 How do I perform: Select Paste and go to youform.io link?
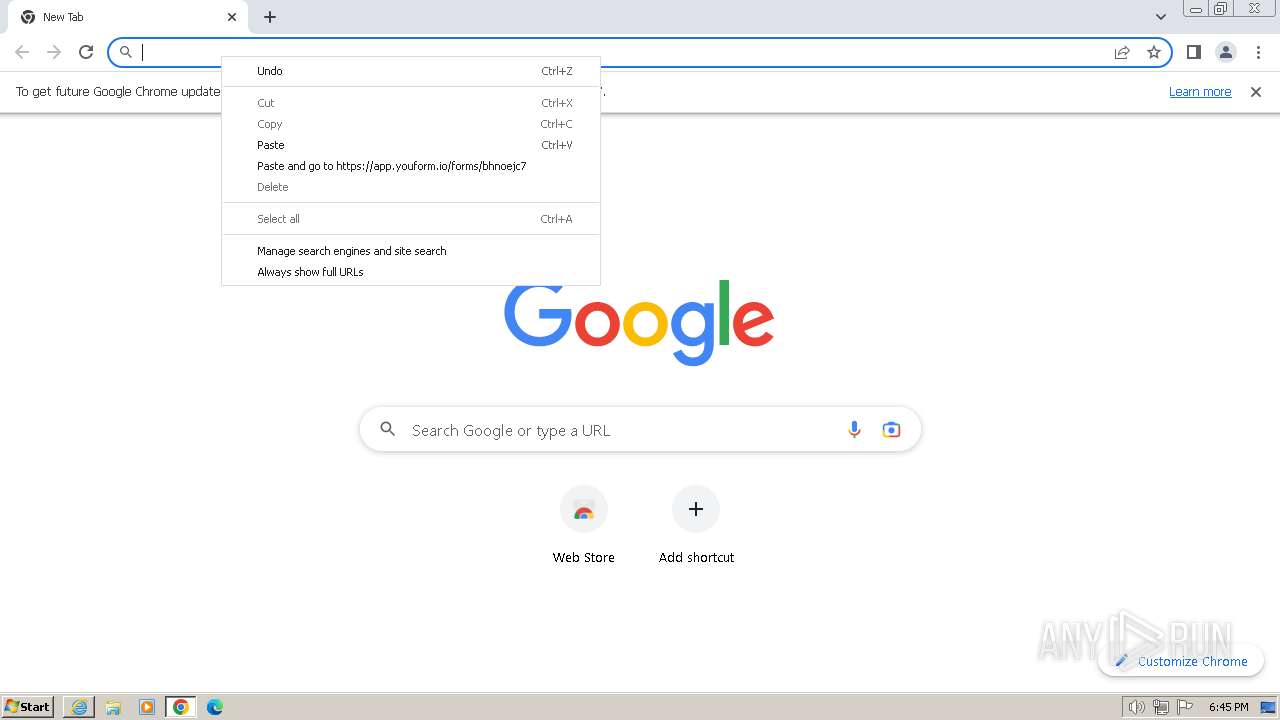(411, 166)
